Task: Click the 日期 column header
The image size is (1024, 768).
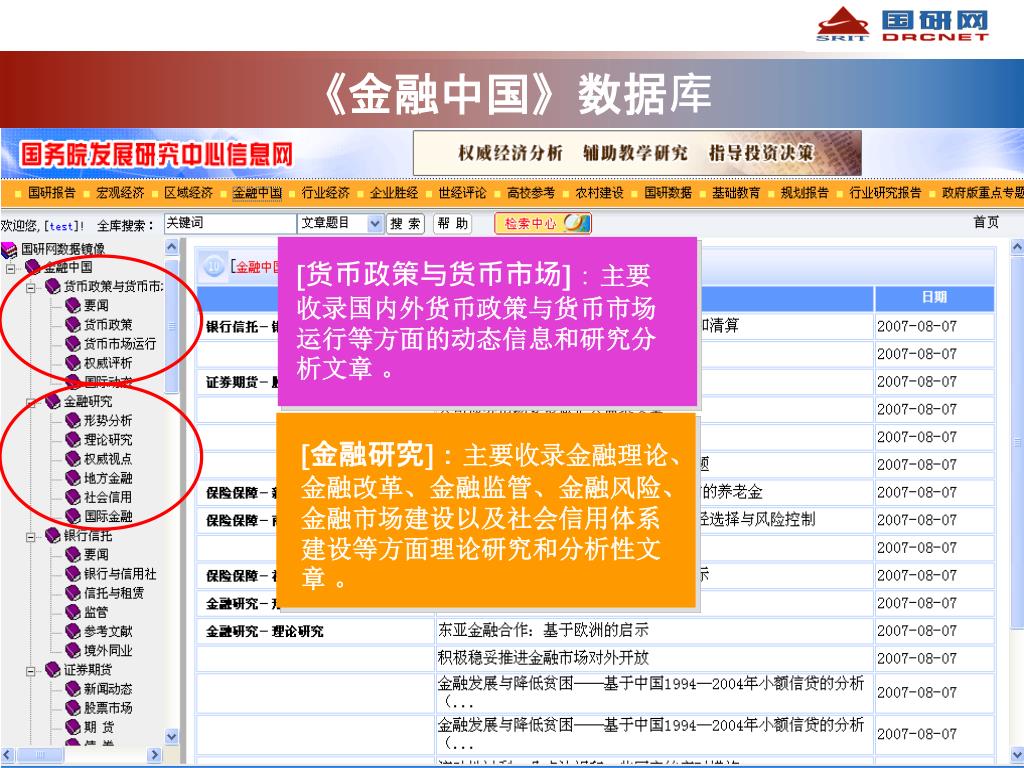Action: [935, 297]
